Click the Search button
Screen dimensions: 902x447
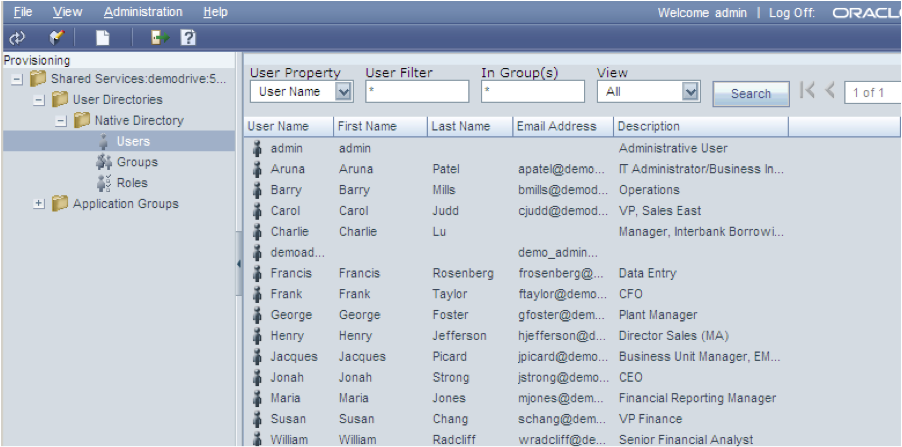point(750,94)
